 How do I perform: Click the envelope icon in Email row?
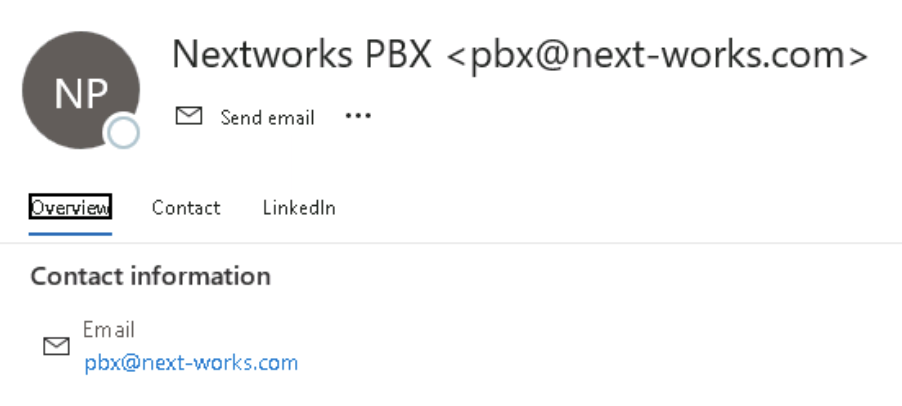click(56, 346)
